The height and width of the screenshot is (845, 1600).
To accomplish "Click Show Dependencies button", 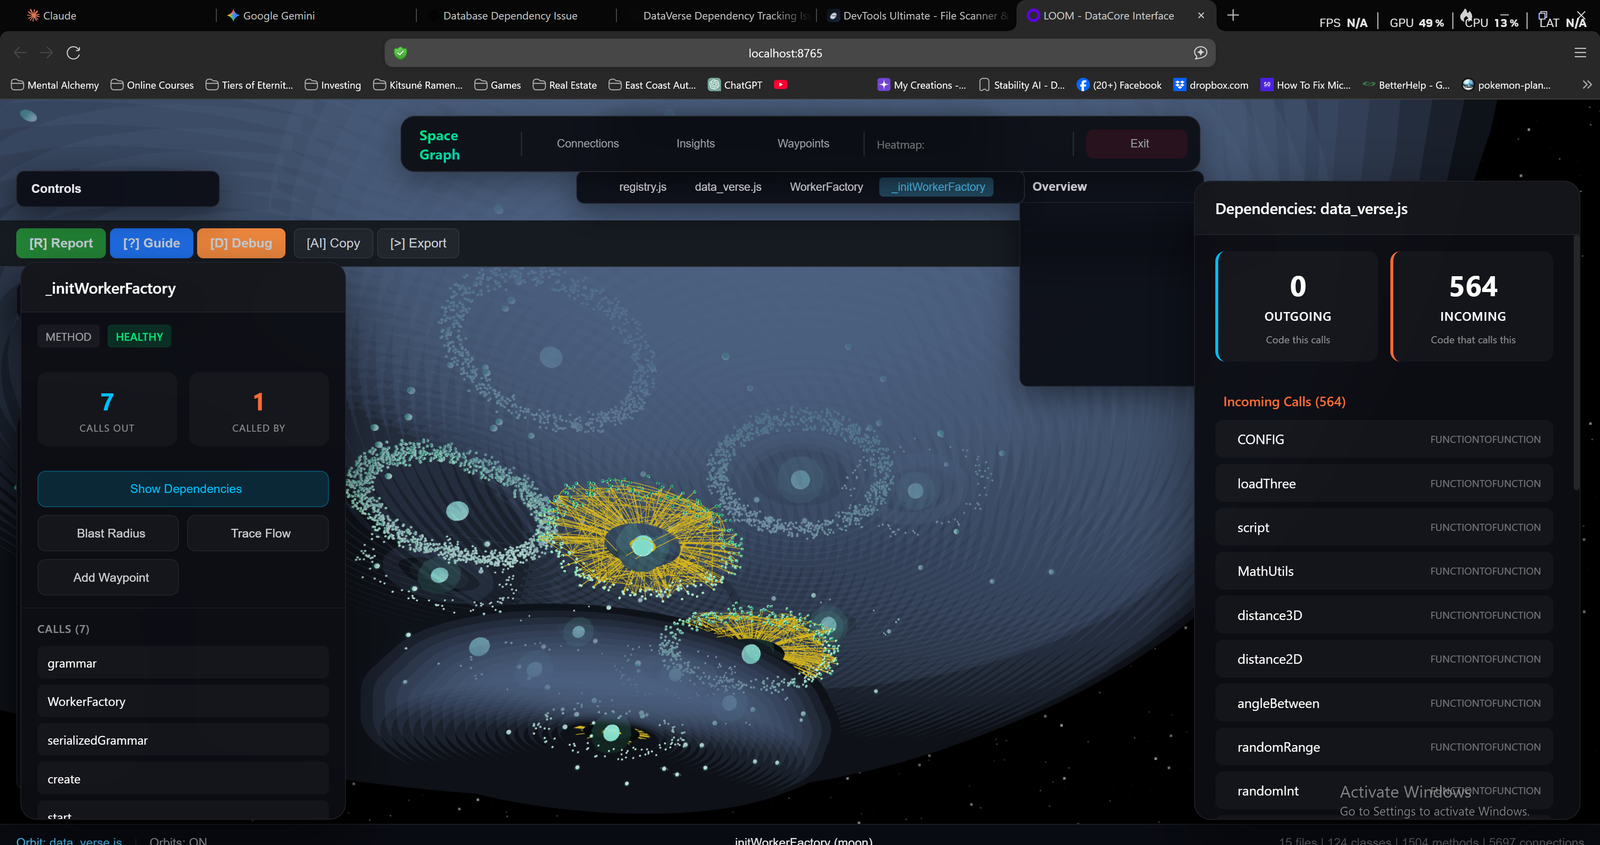I will [183, 489].
